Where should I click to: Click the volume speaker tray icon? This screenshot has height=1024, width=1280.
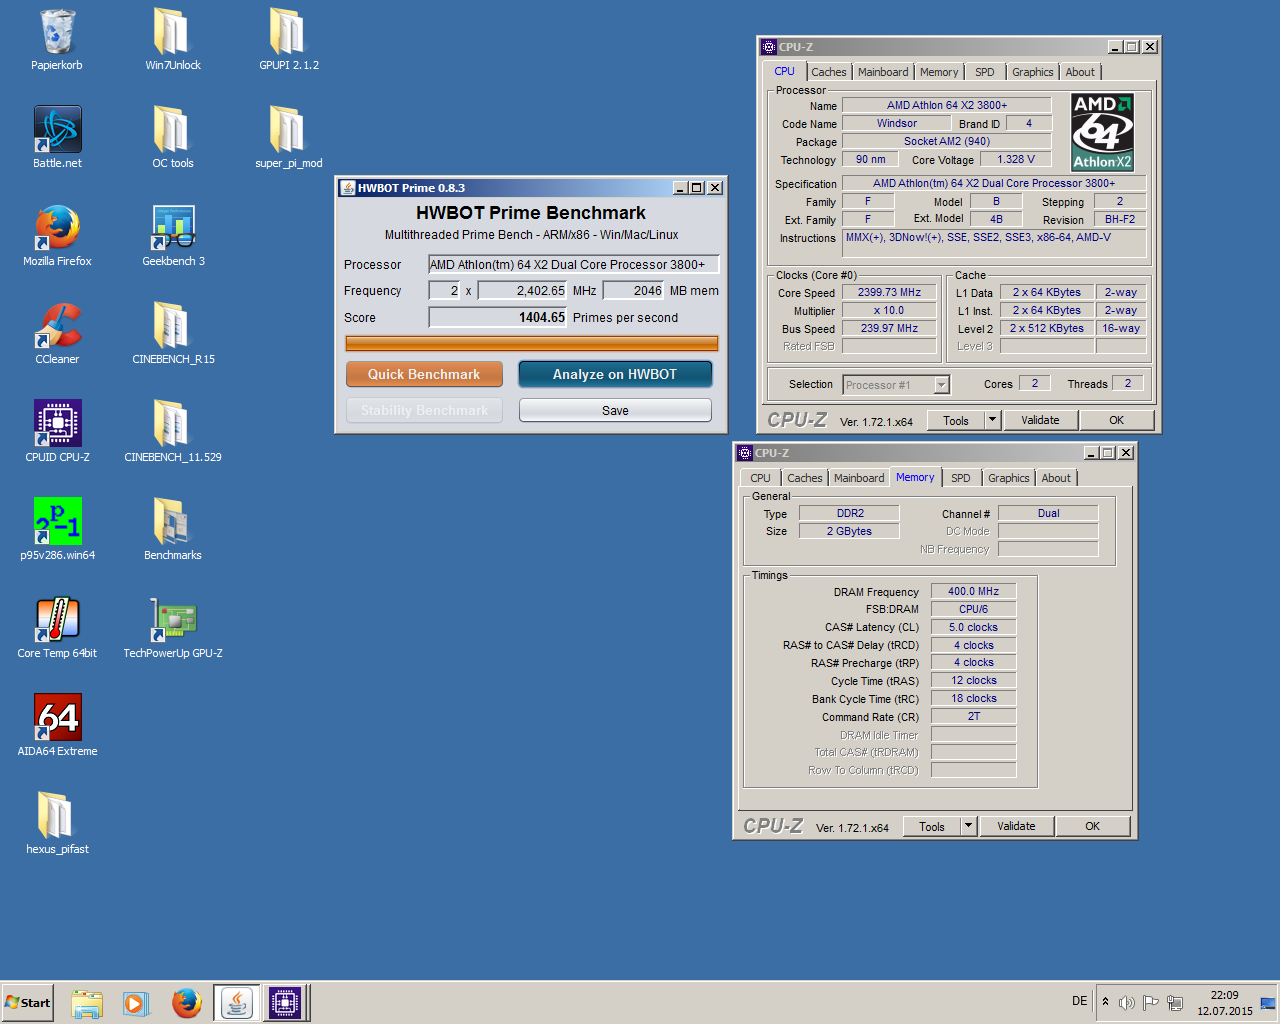coord(1127,1002)
